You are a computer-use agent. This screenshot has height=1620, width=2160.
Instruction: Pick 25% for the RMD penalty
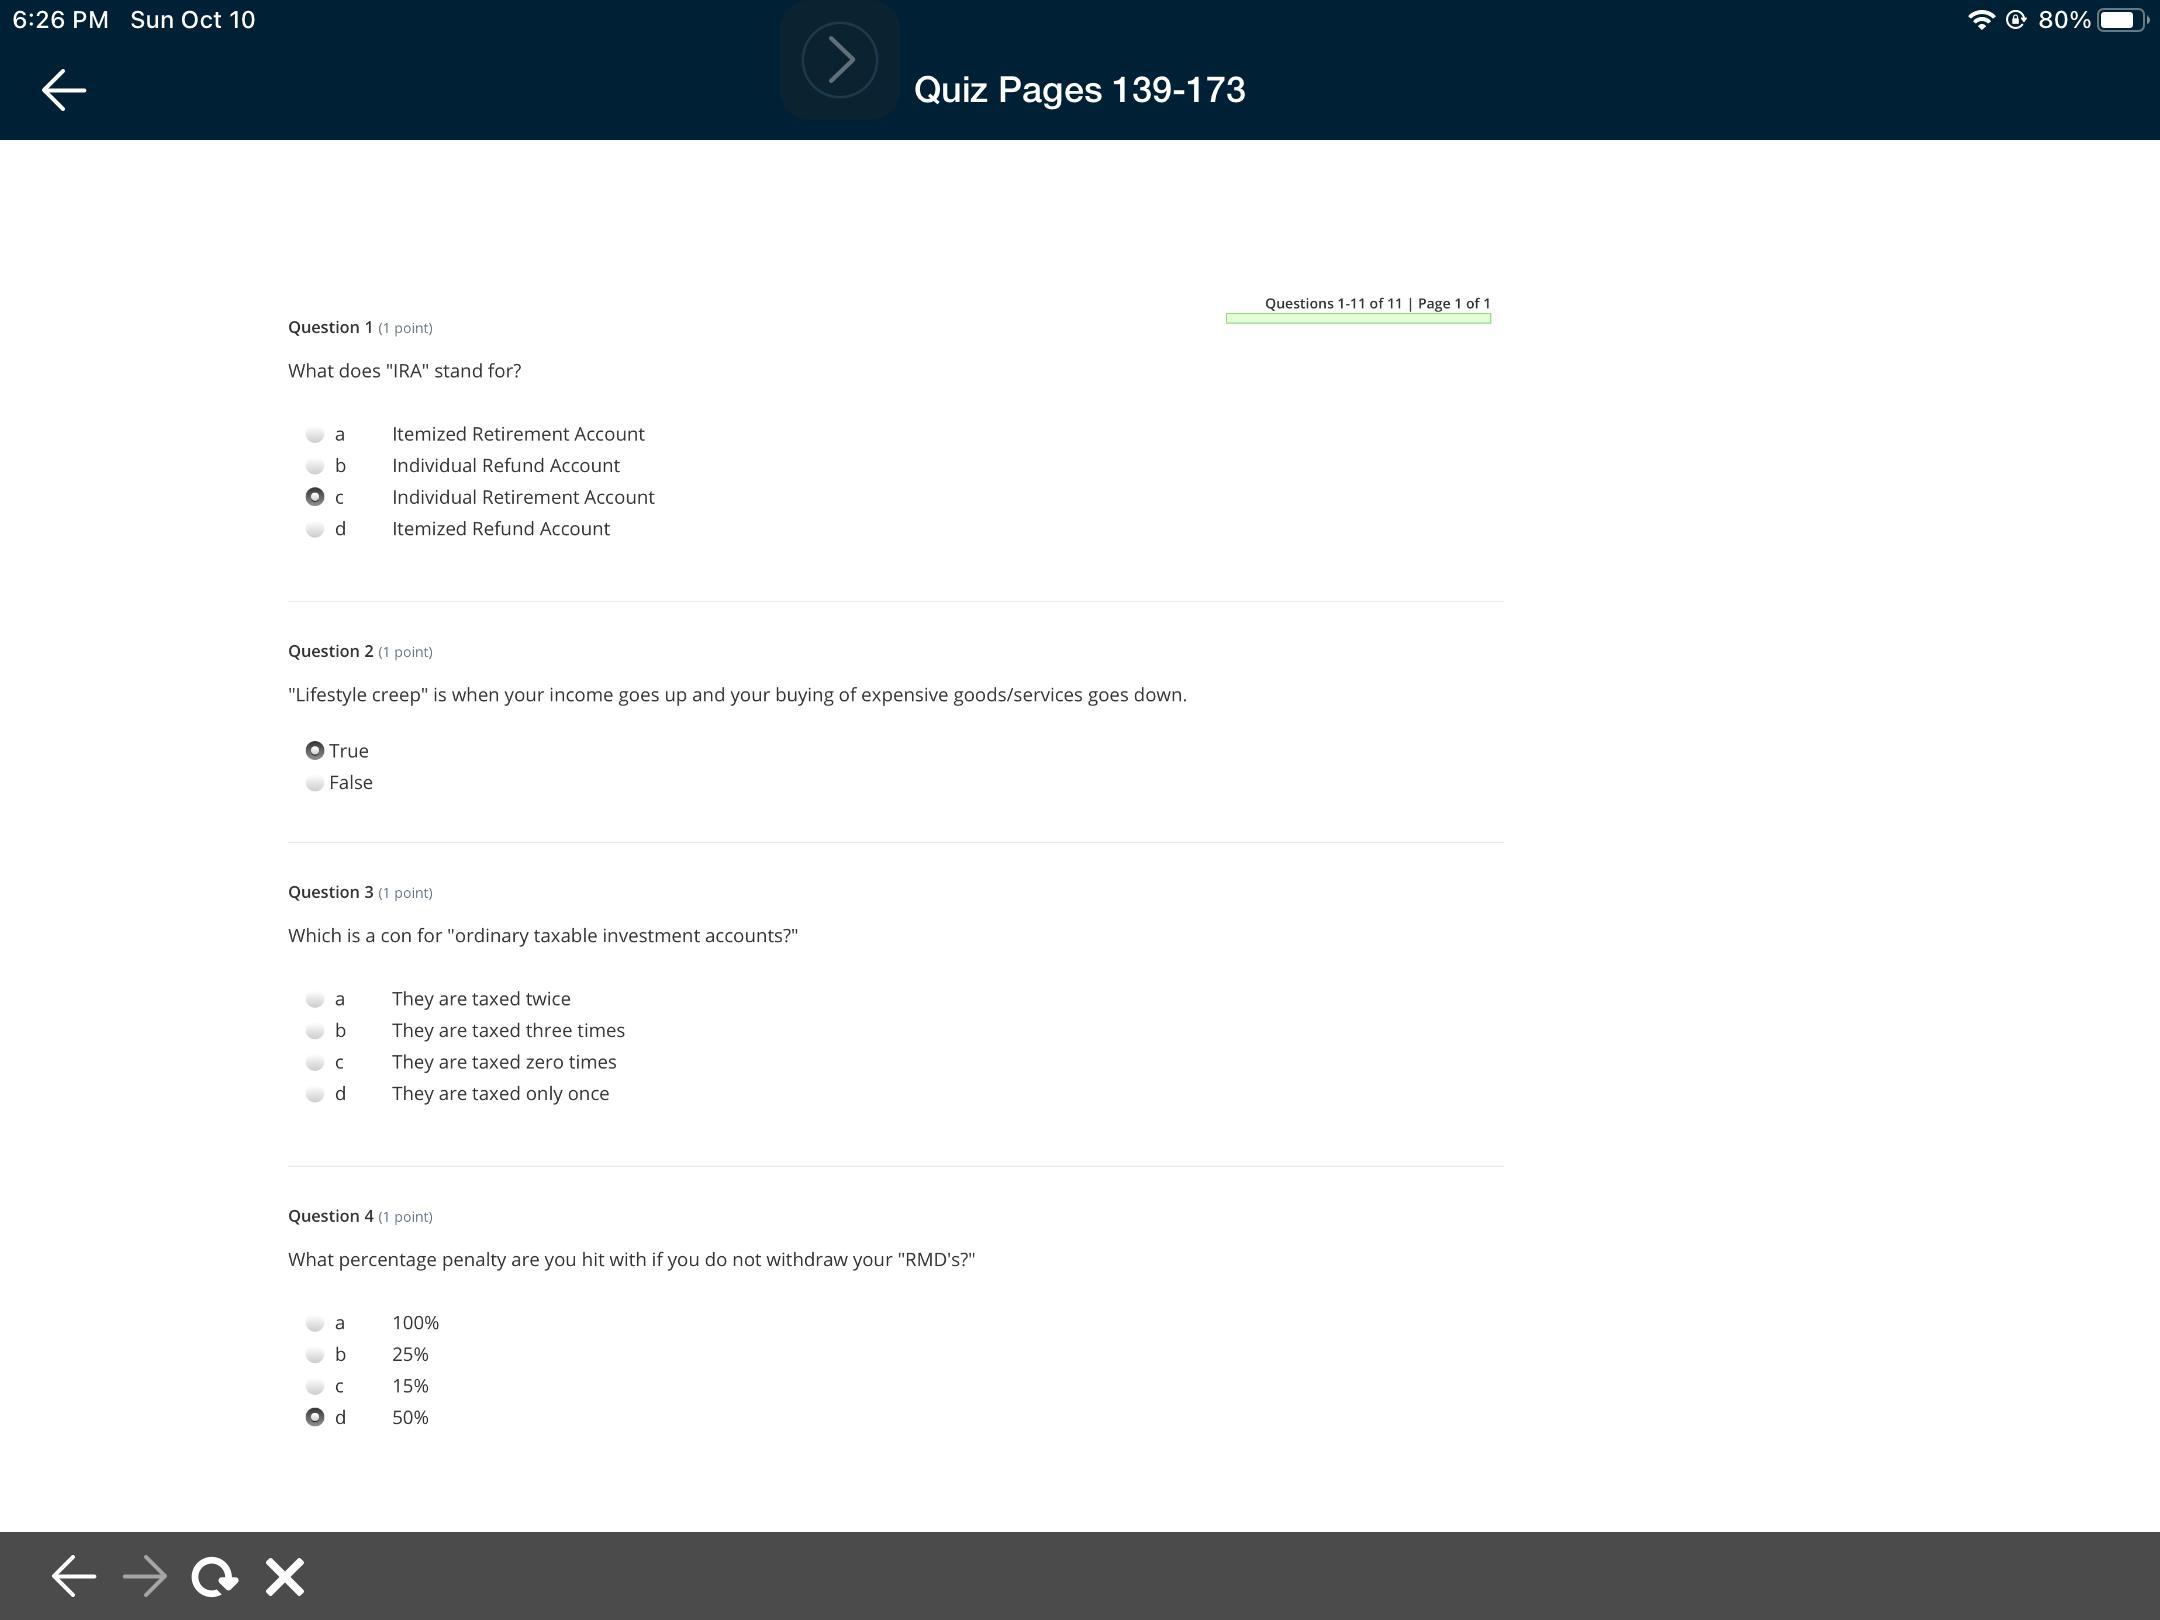[315, 1355]
